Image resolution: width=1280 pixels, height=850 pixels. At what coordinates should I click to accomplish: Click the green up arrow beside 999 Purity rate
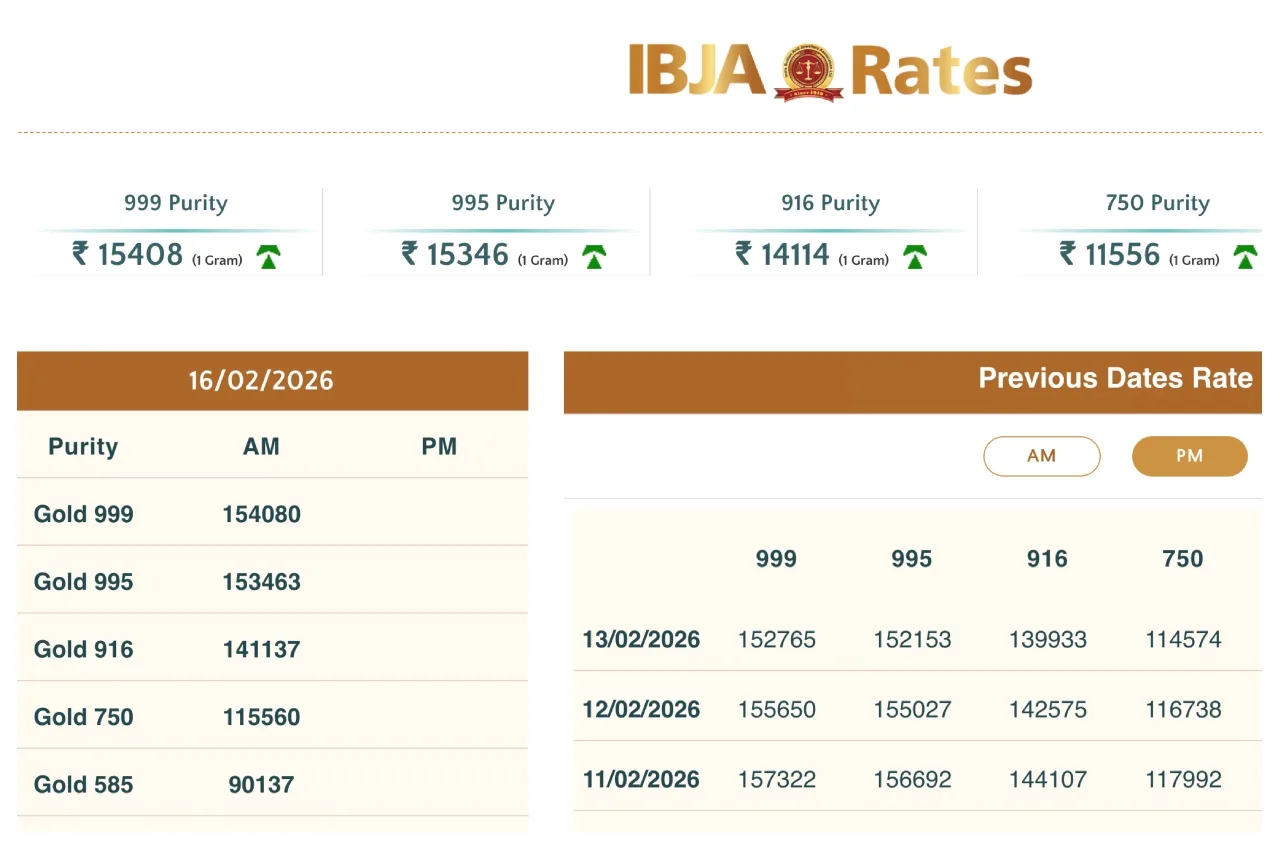(268, 257)
